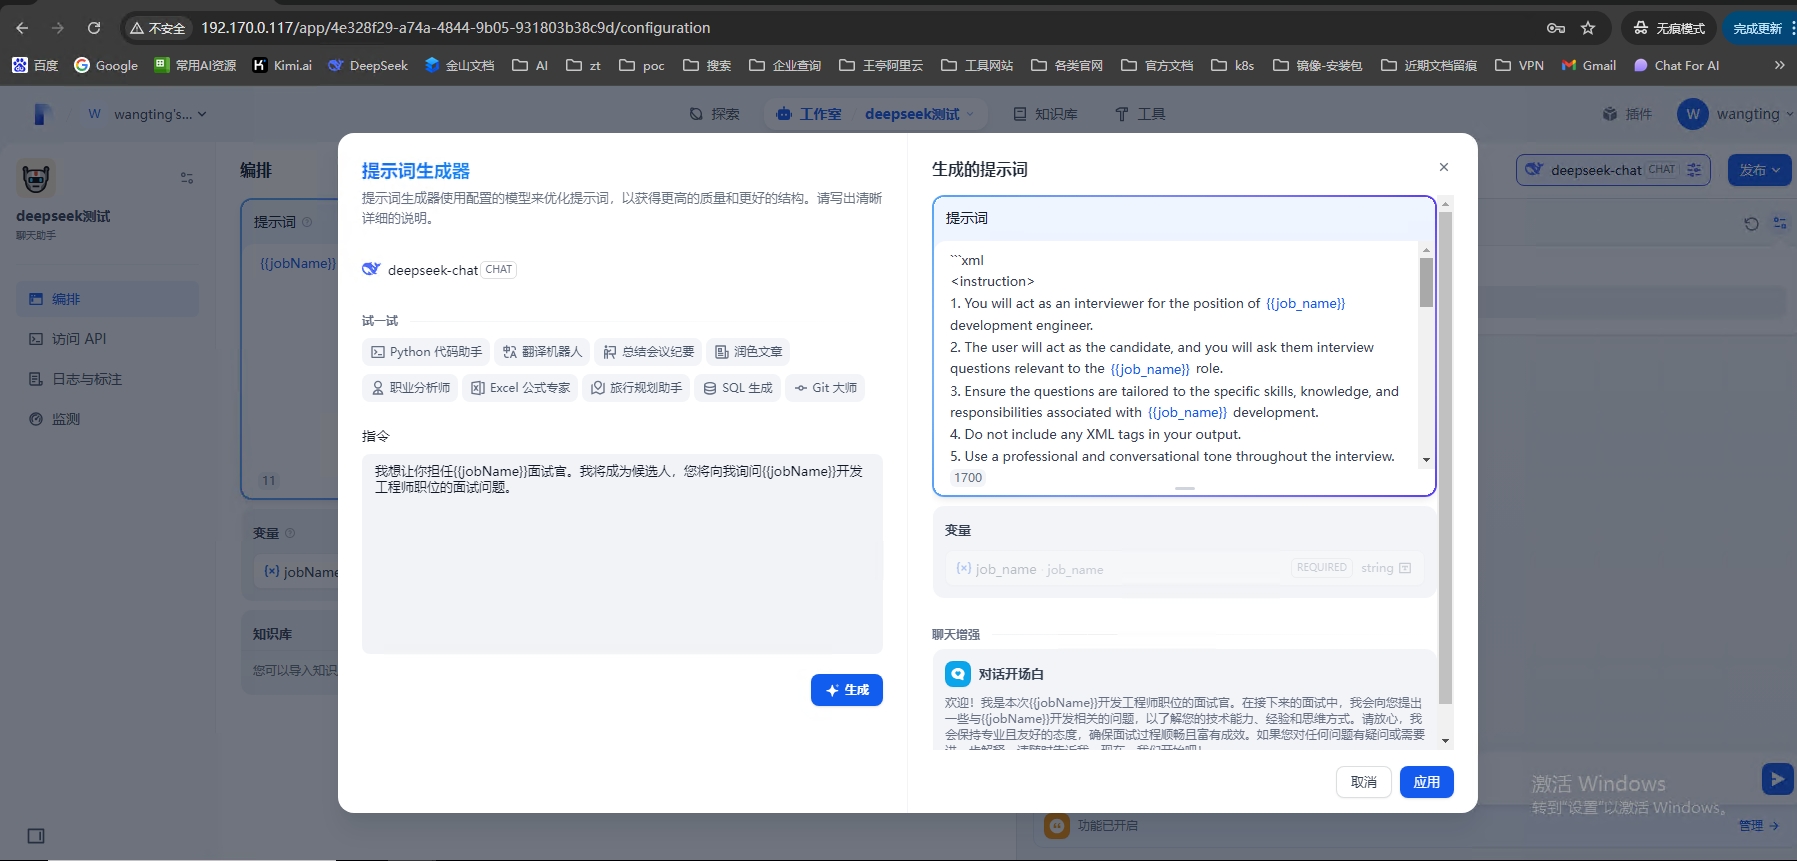The height and width of the screenshot is (861, 1797).
Task: Select the Git 大师 template
Action: click(825, 388)
